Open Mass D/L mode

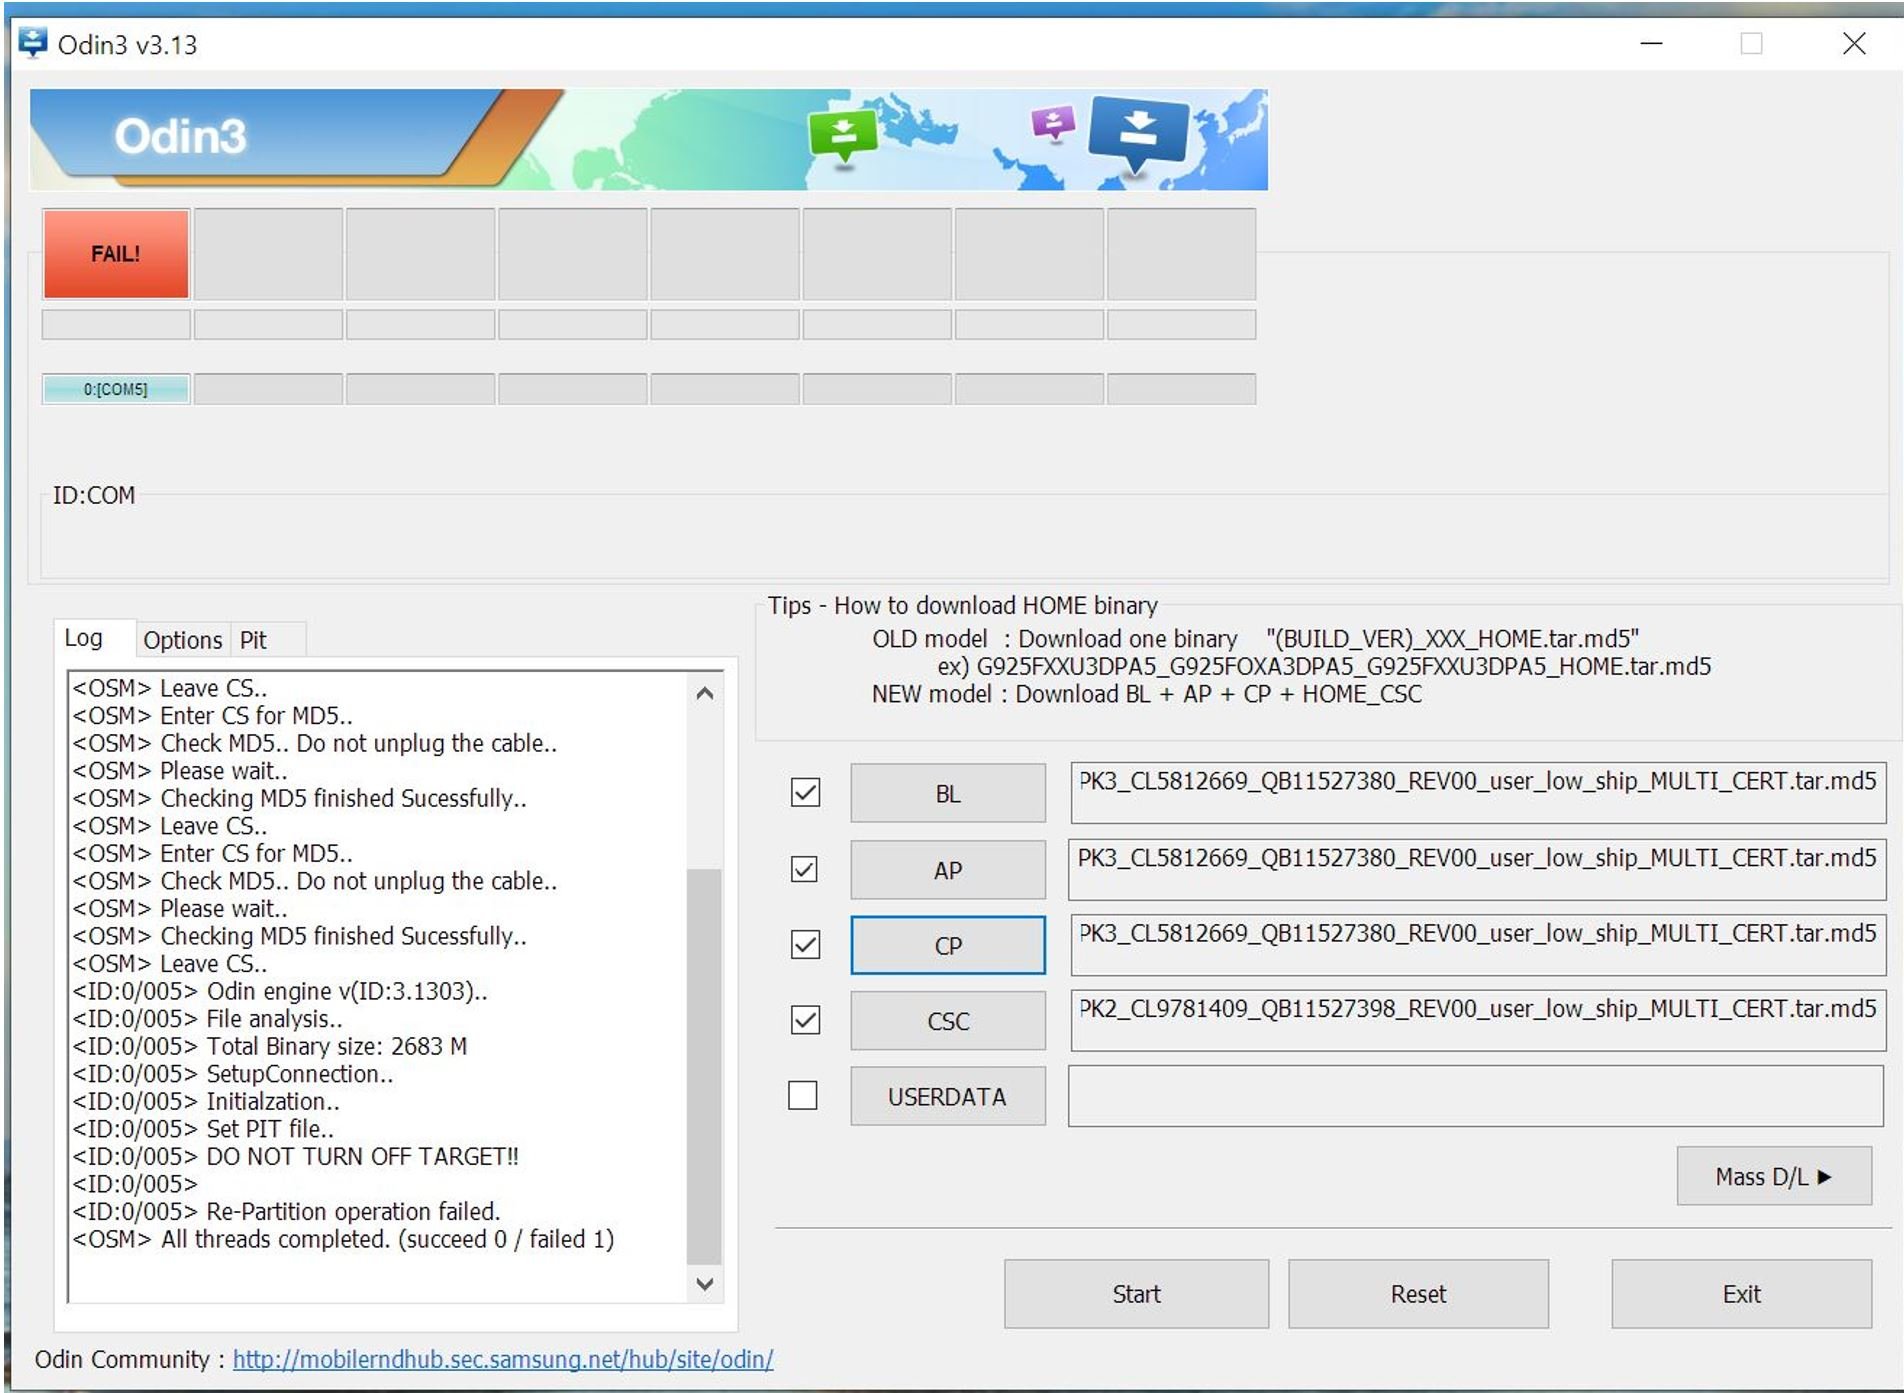[1775, 1176]
